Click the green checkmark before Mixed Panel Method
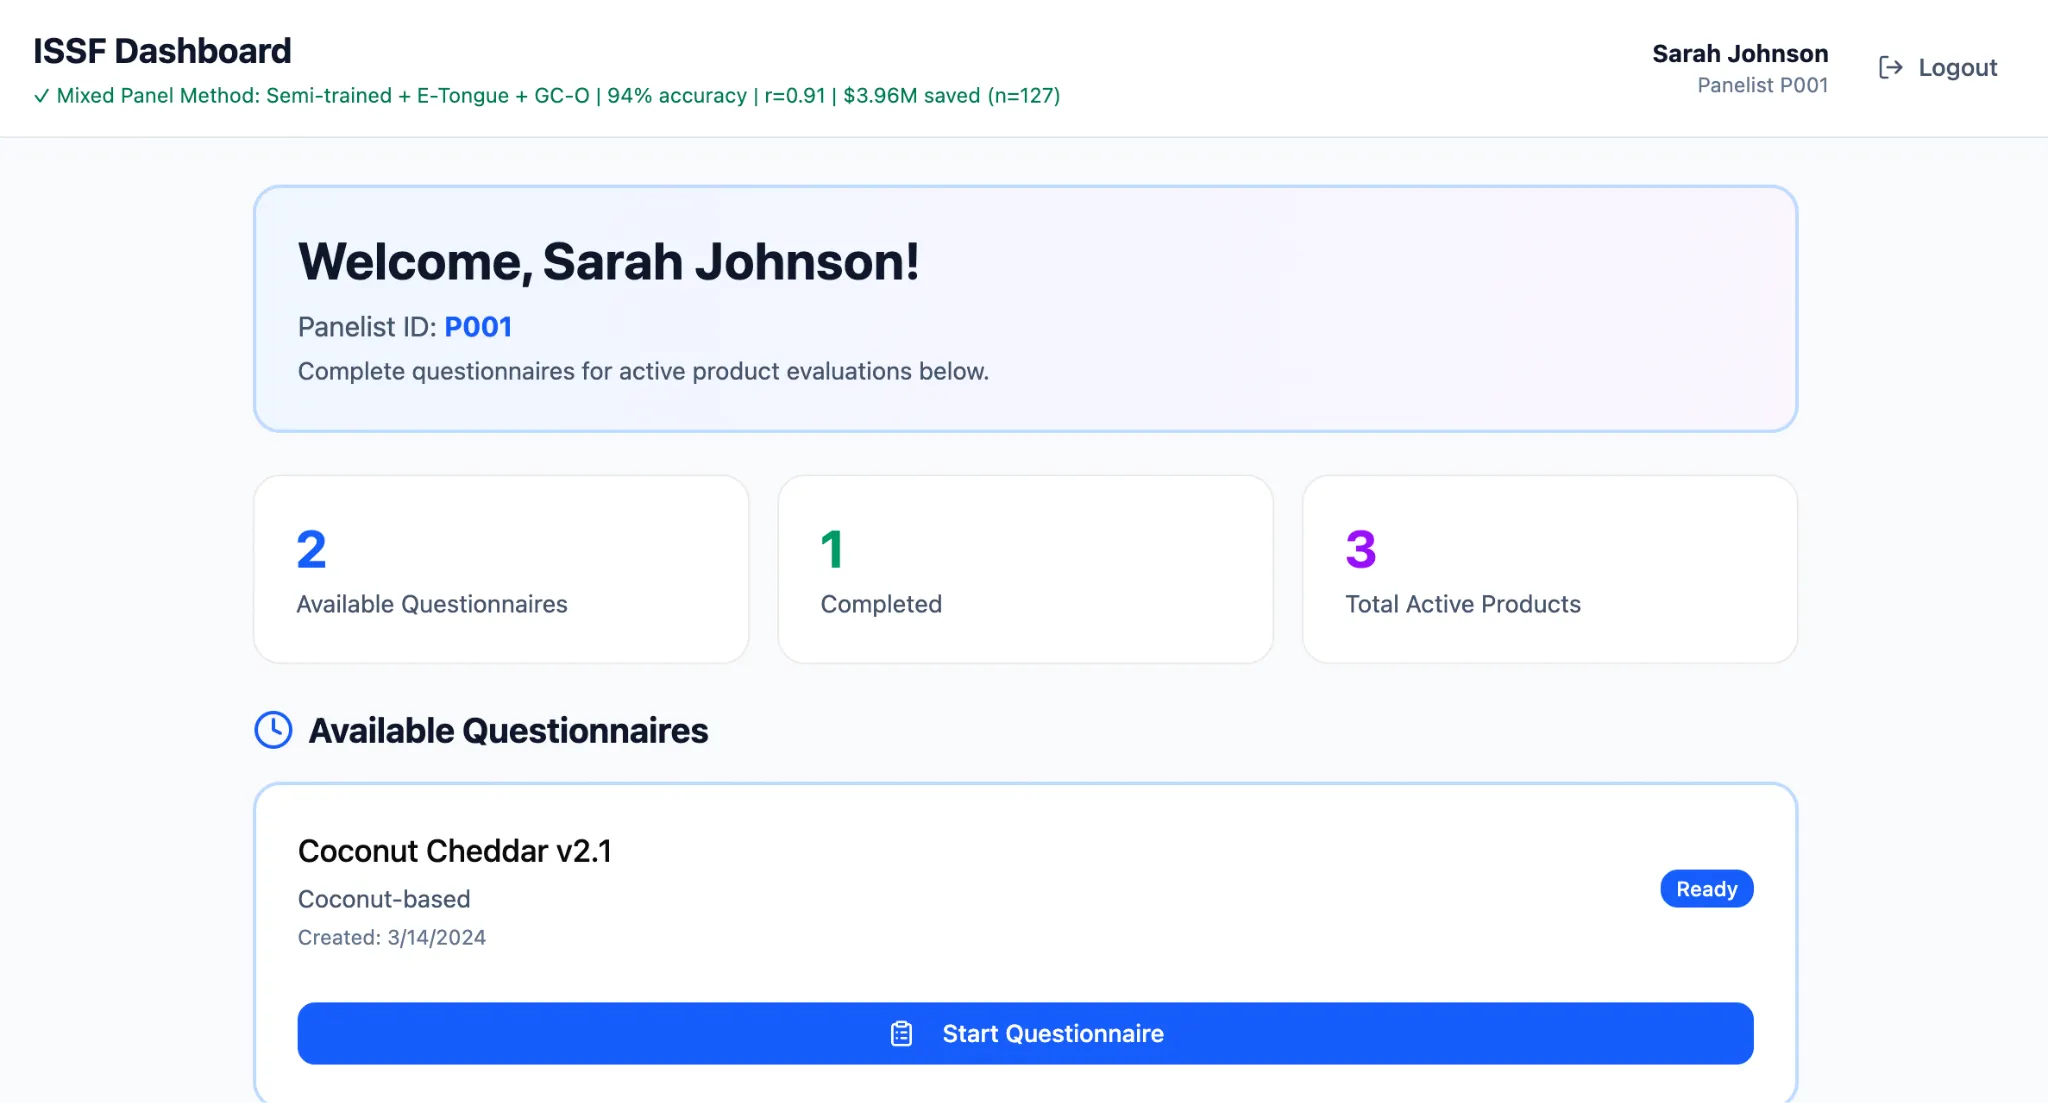The height and width of the screenshot is (1103, 2048). 41,96
